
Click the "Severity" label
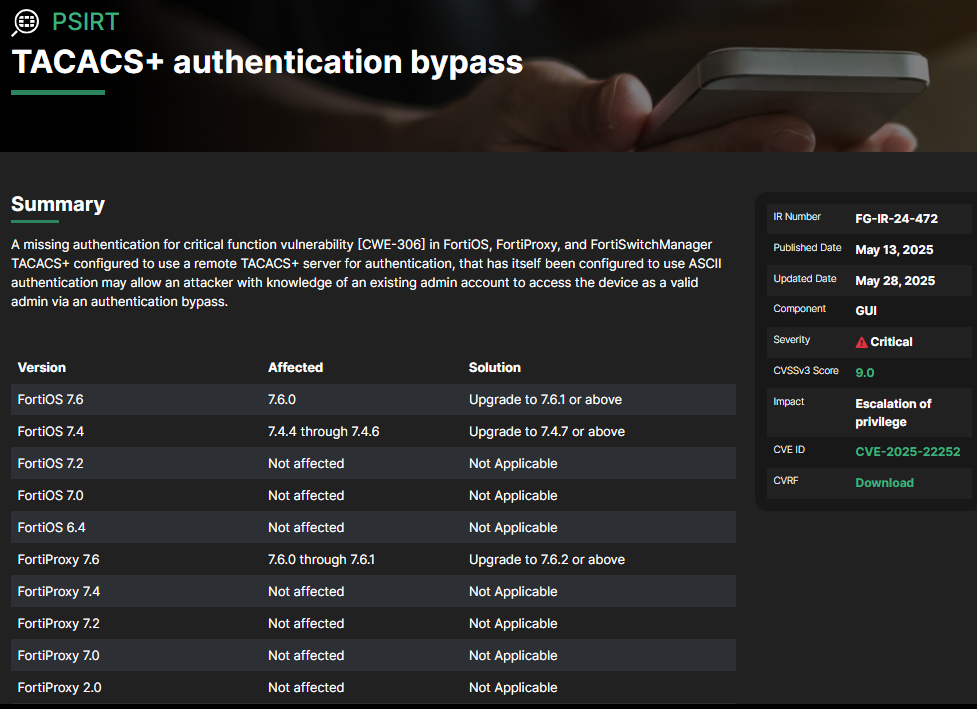791,340
